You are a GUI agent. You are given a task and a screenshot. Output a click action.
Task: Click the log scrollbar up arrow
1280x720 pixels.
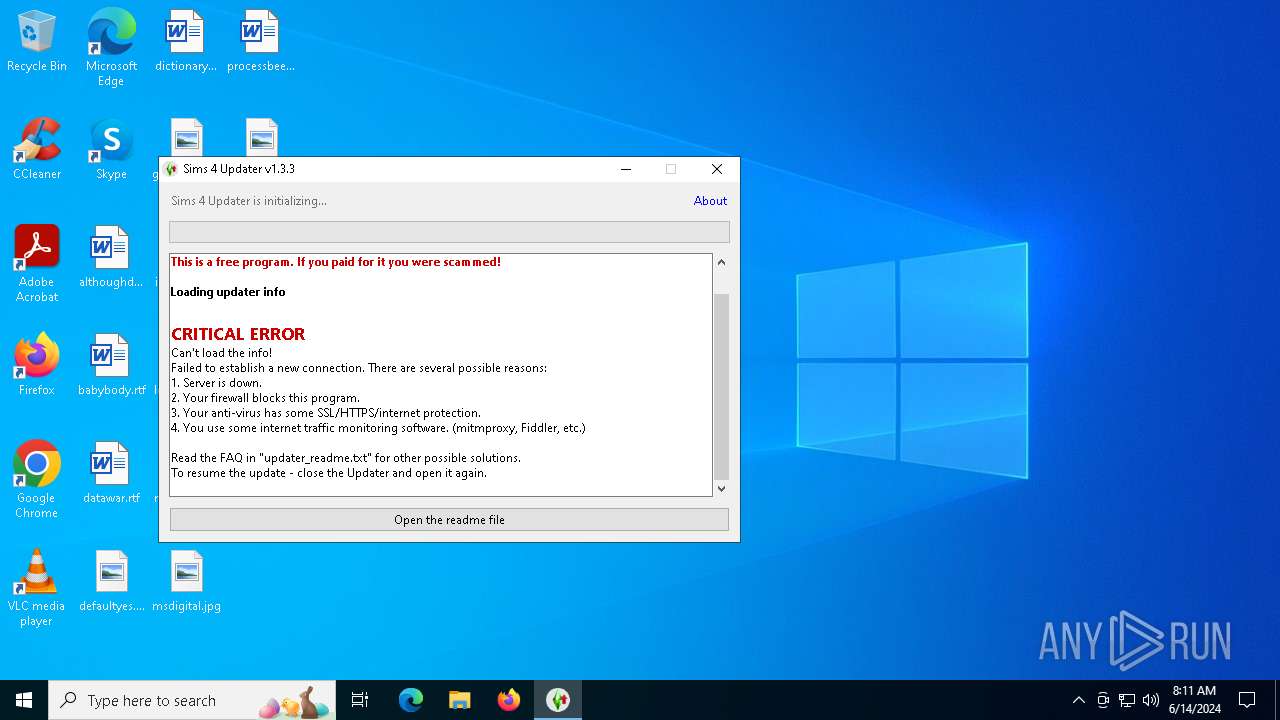tap(721, 262)
